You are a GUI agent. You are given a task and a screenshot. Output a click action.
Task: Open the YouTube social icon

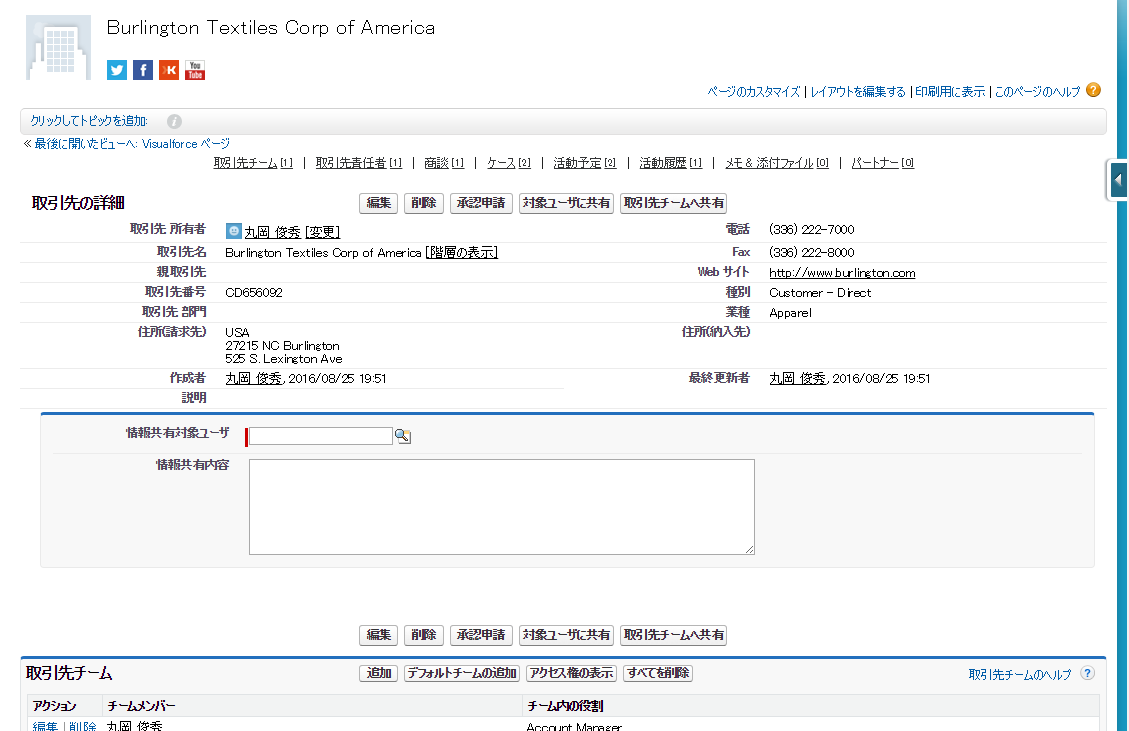194,70
